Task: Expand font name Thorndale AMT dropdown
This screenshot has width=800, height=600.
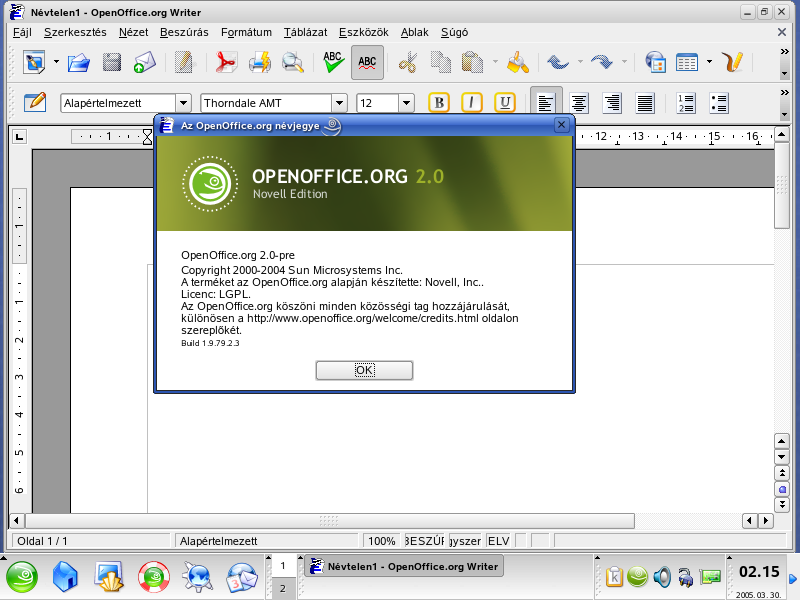Action: [339, 103]
